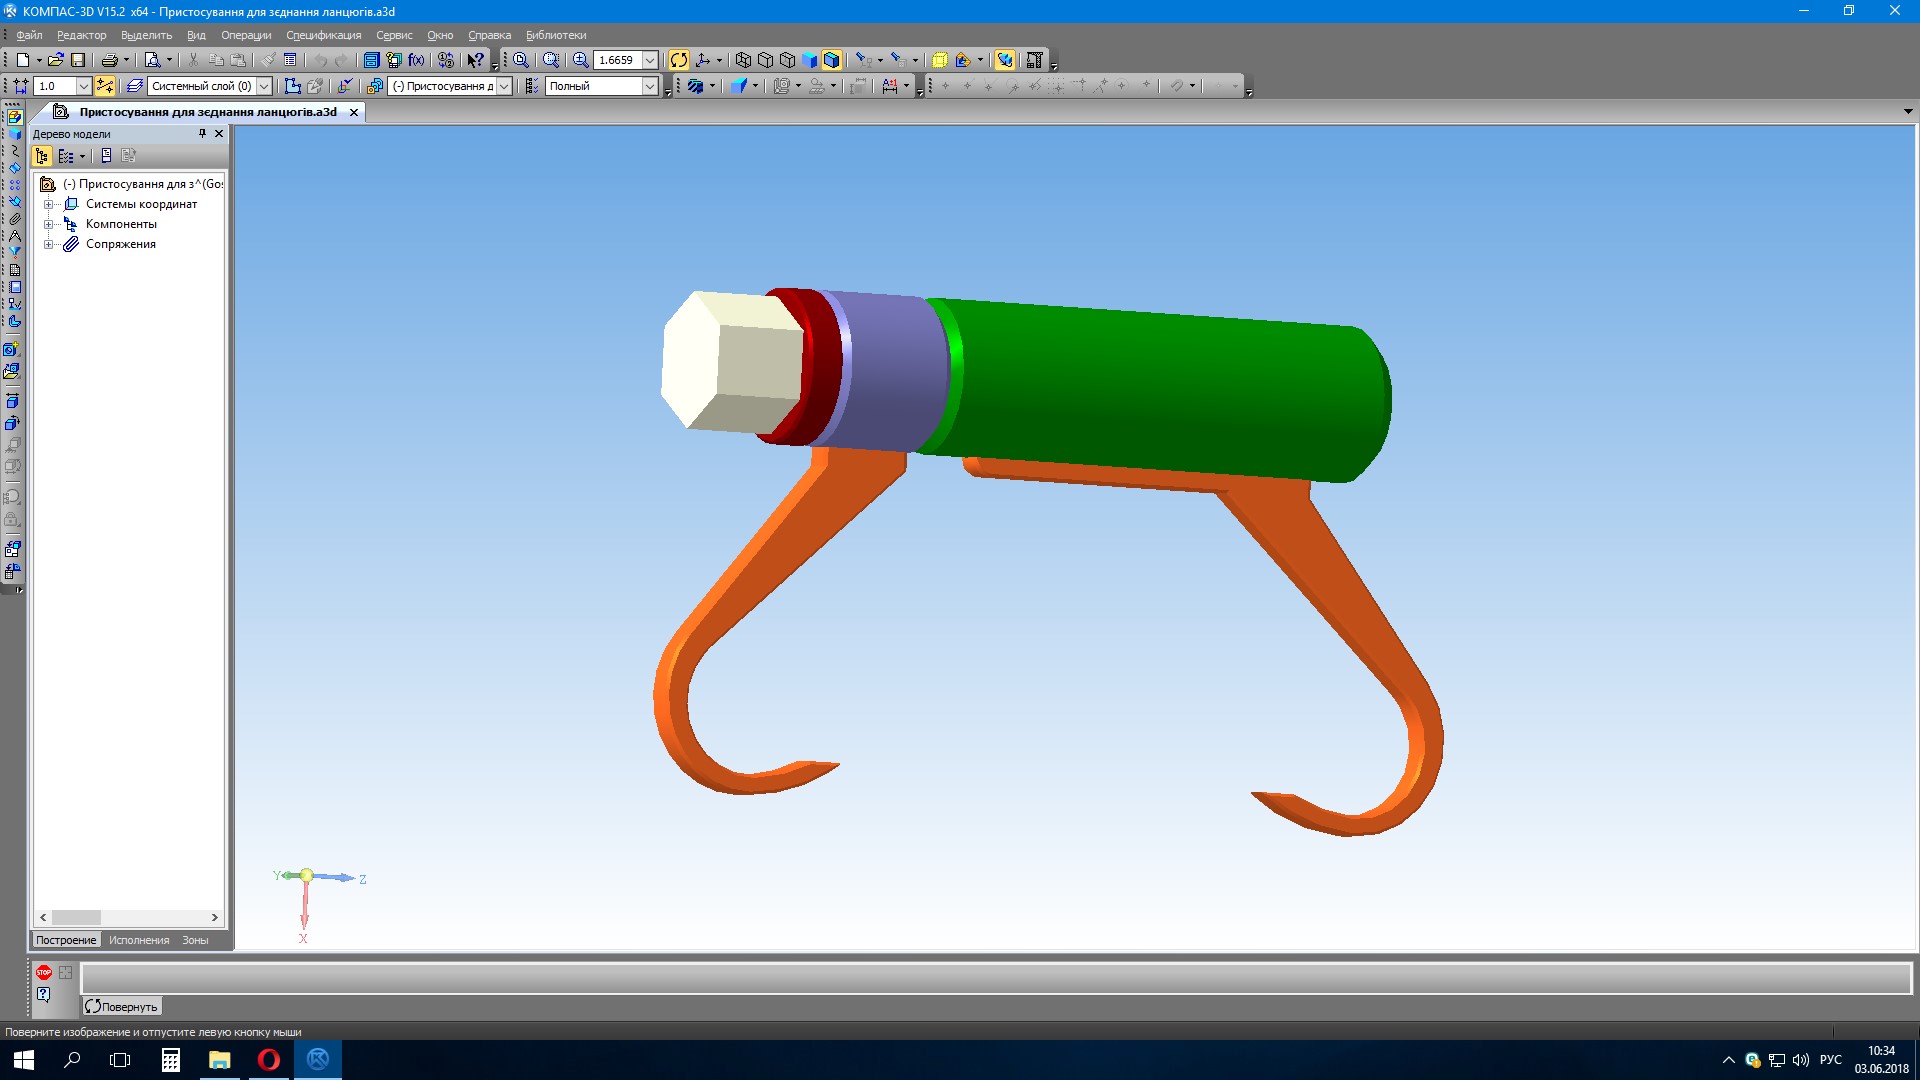Open Windows Start menu
1920x1080 pixels.
(24, 1060)
